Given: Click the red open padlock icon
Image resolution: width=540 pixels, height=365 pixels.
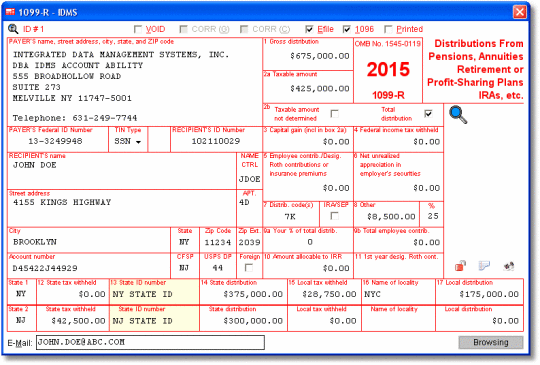Looking at the screenshot, I should click(460, 266).
